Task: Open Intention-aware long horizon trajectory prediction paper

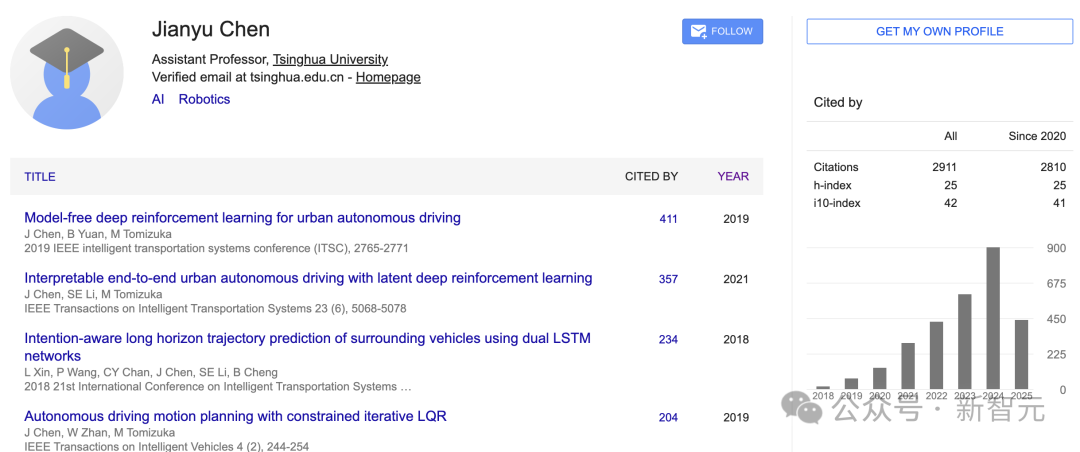Action: click(307, 339)
